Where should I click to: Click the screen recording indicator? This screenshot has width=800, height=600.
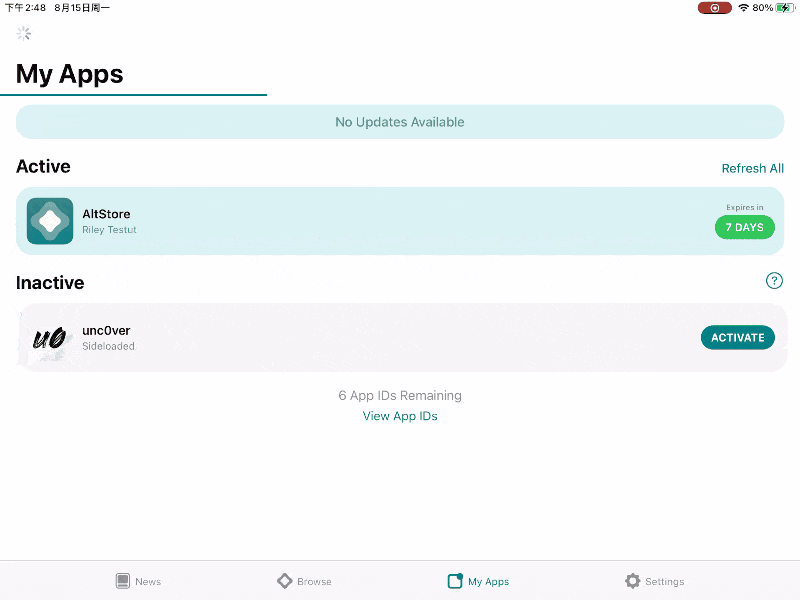[714, 8]
